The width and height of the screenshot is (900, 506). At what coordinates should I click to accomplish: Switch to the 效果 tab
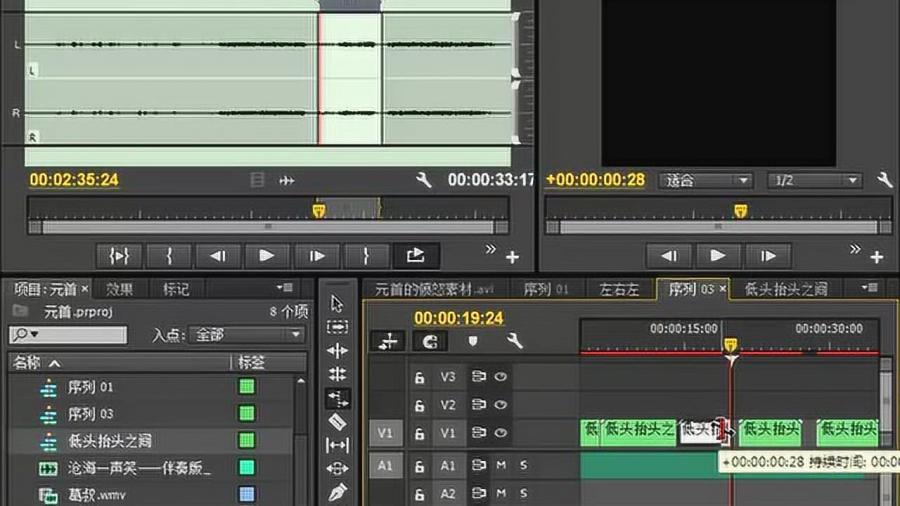coord(119,289)
